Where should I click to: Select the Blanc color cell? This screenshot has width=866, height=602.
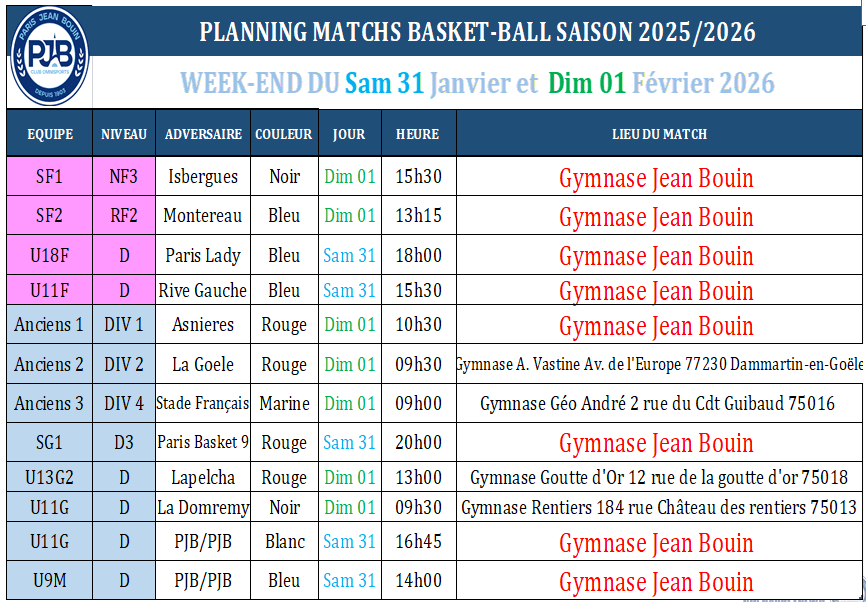(x=284, y=542)
